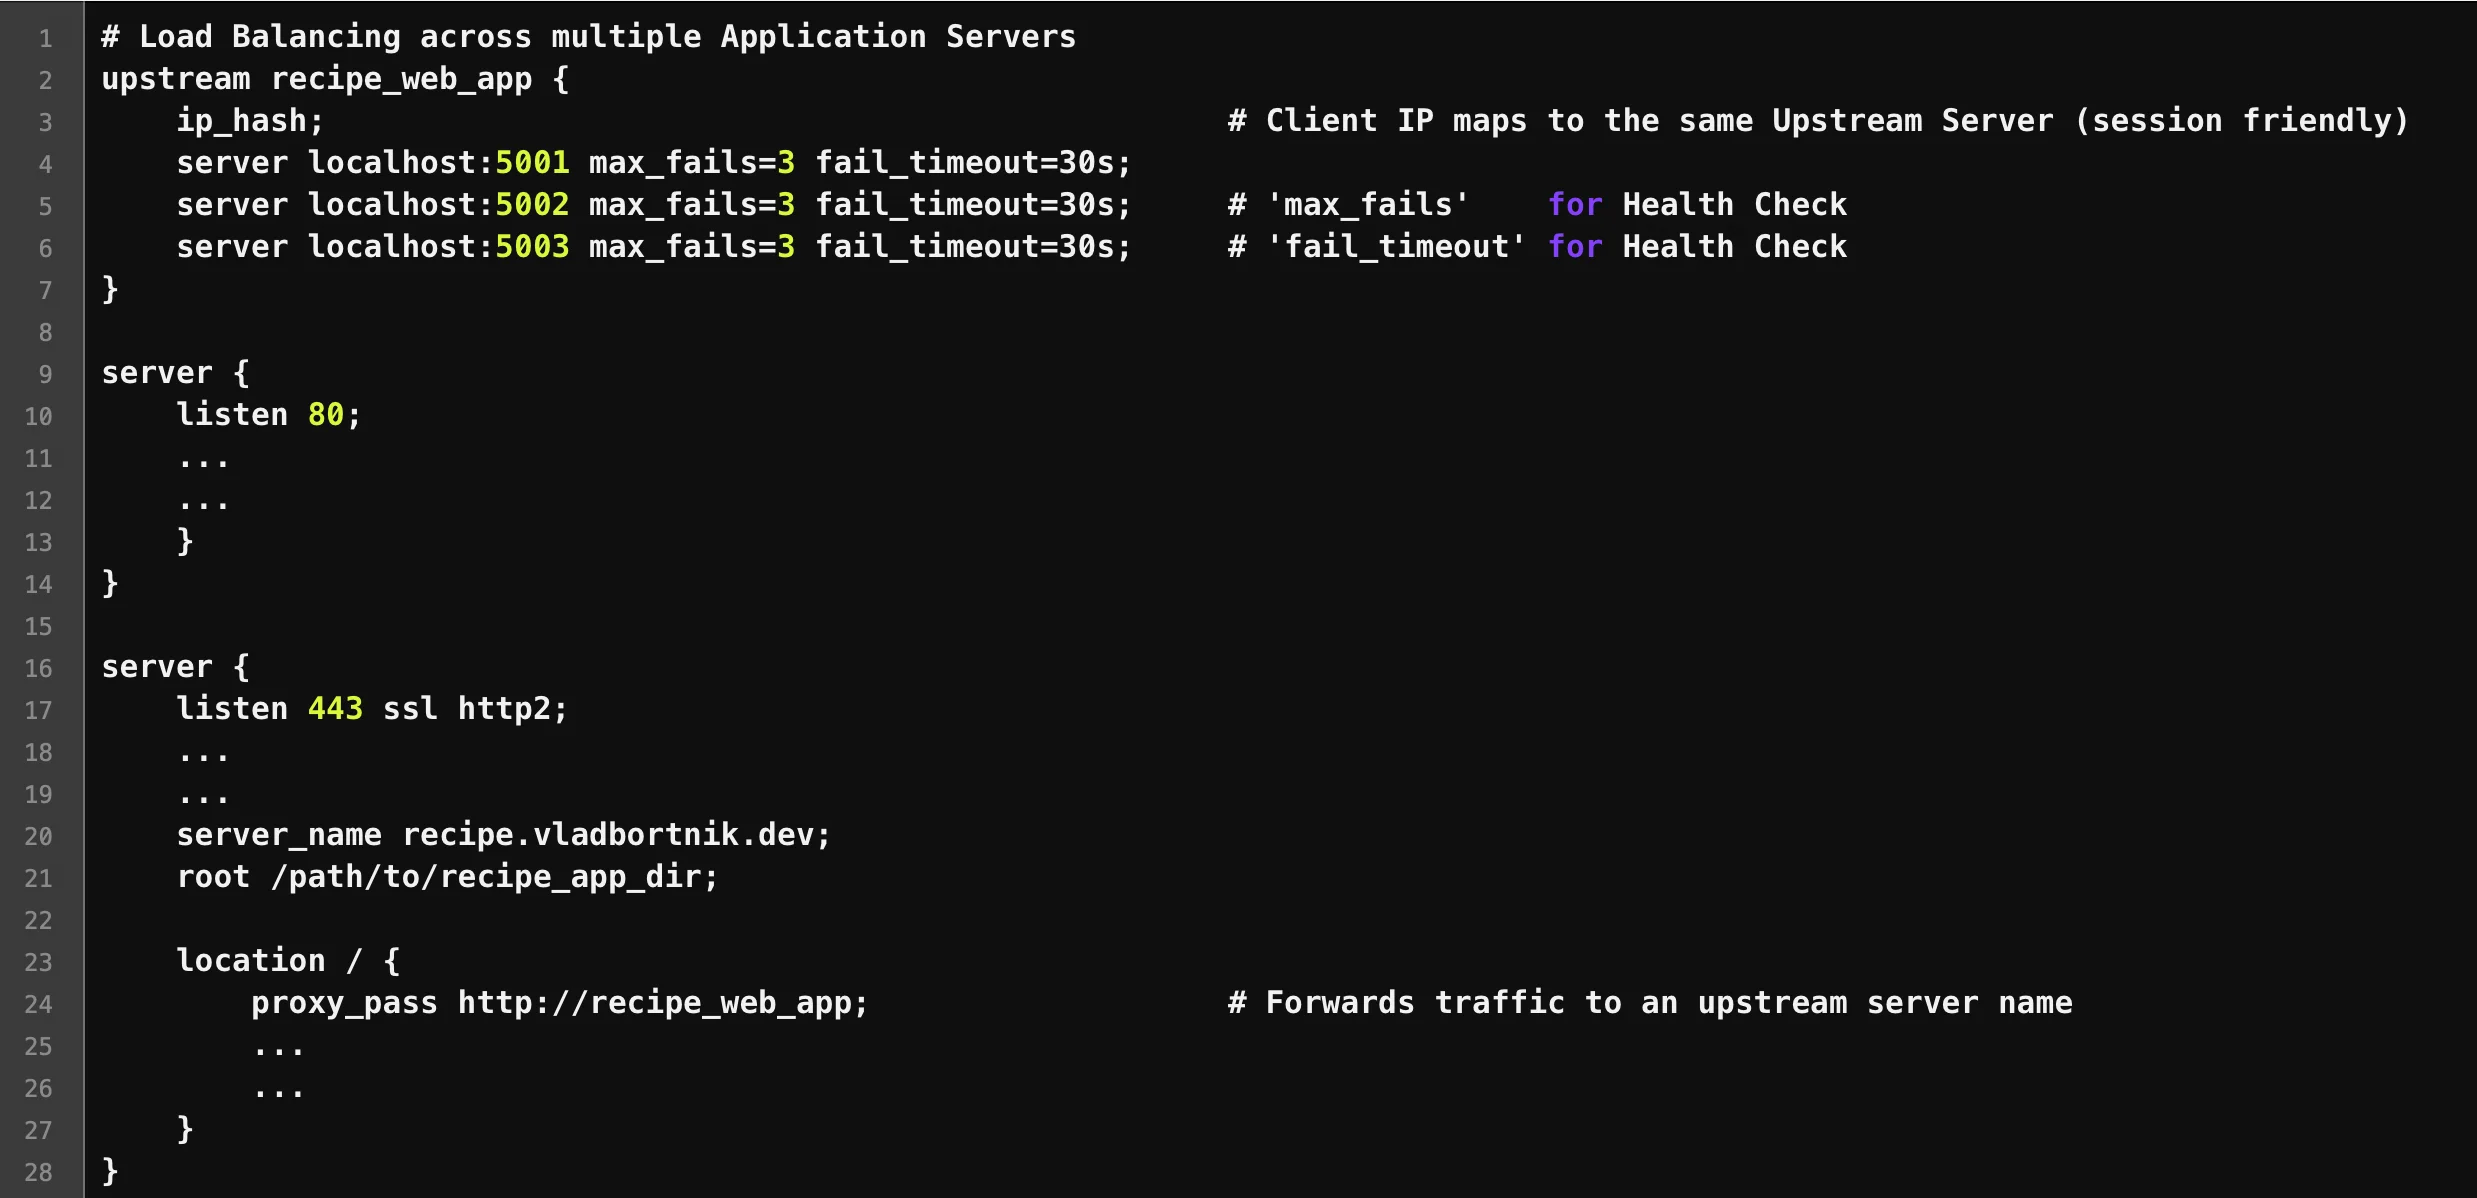
Task: Click the URL "http://recipe_web_app;"
Action: pos(663,1003)
